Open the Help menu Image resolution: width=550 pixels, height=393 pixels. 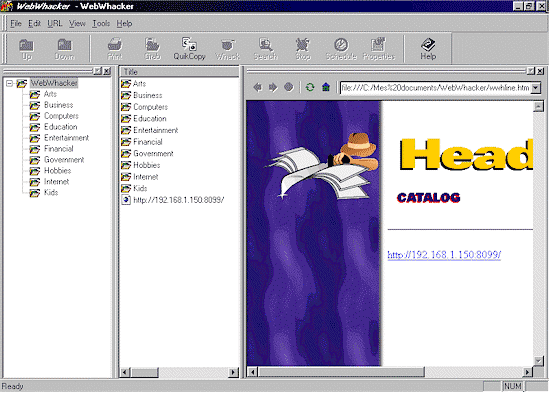[124, 24]
